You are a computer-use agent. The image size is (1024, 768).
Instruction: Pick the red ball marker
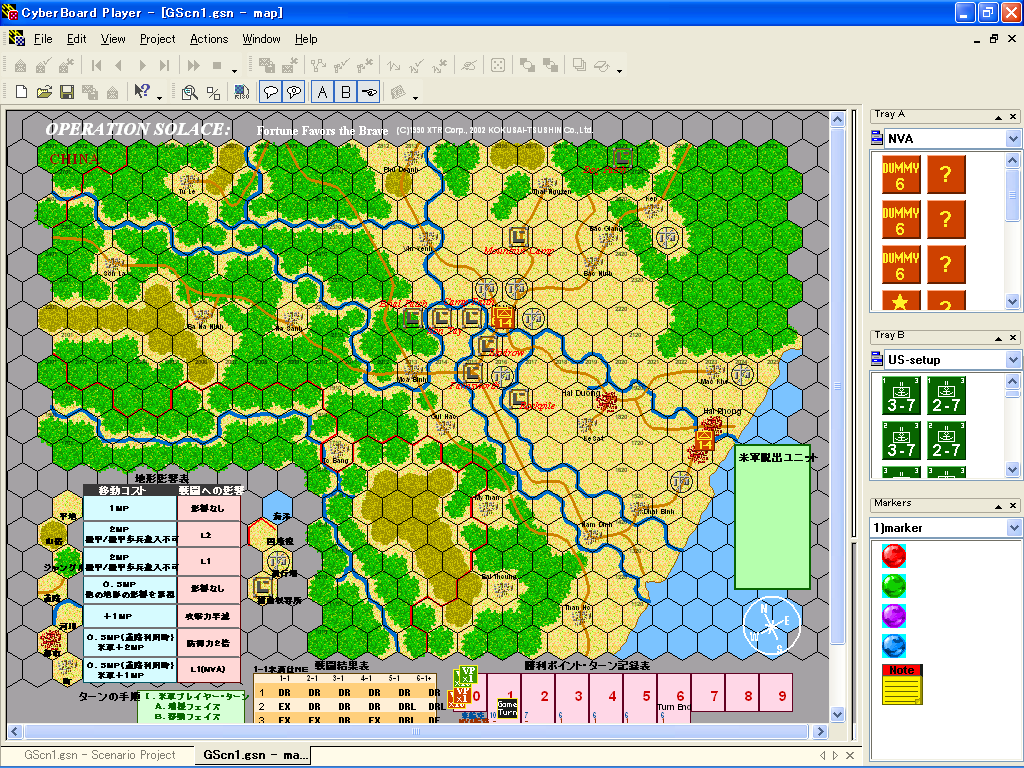[894, 555]
